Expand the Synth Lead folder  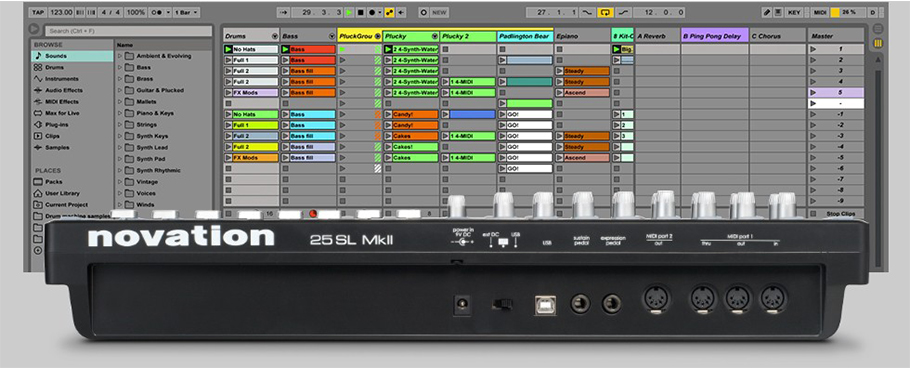[x=120, y=147]
